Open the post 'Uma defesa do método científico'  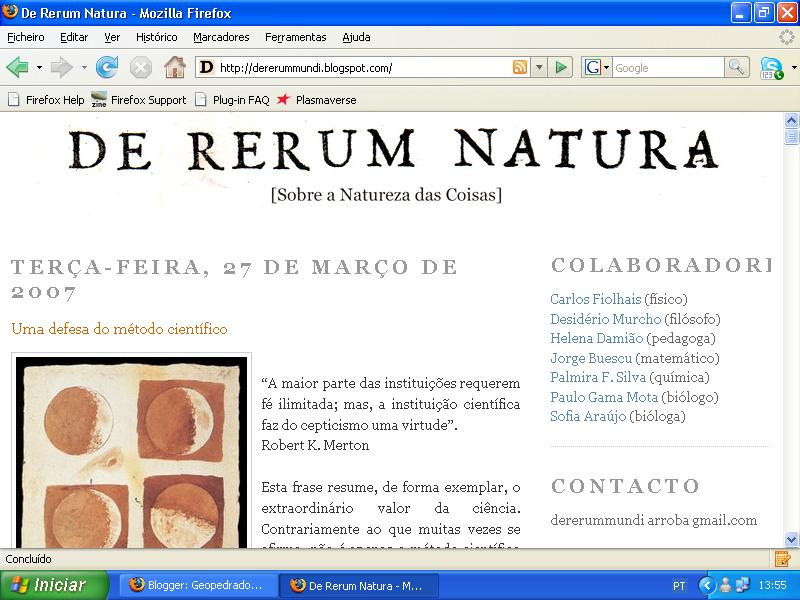[x=119, y=329]
